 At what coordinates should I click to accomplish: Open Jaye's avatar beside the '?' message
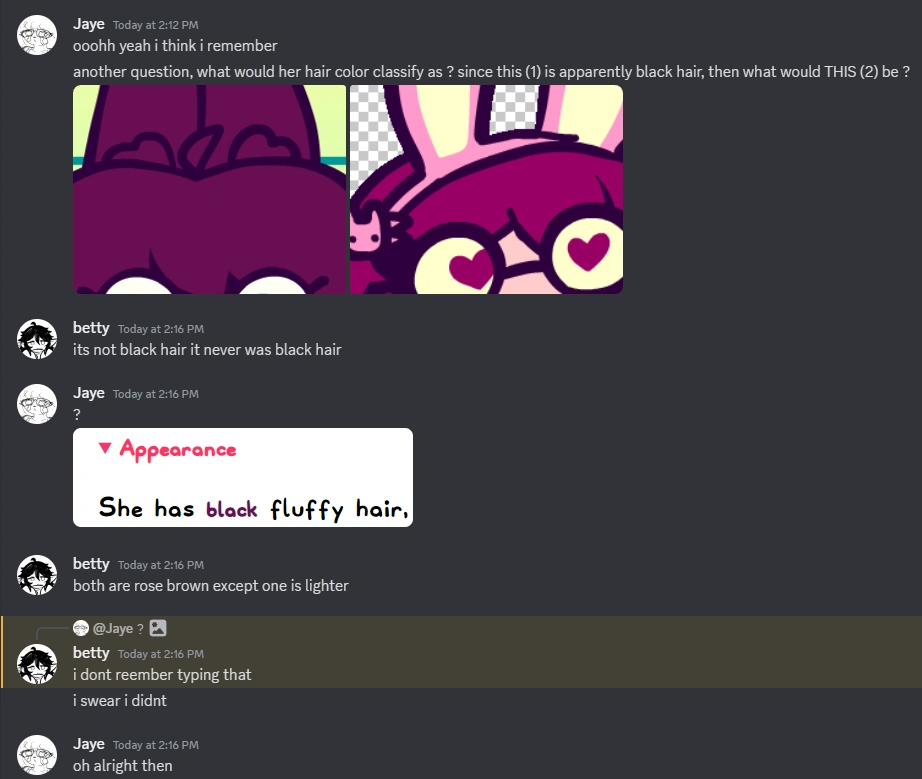click(37, 404)
